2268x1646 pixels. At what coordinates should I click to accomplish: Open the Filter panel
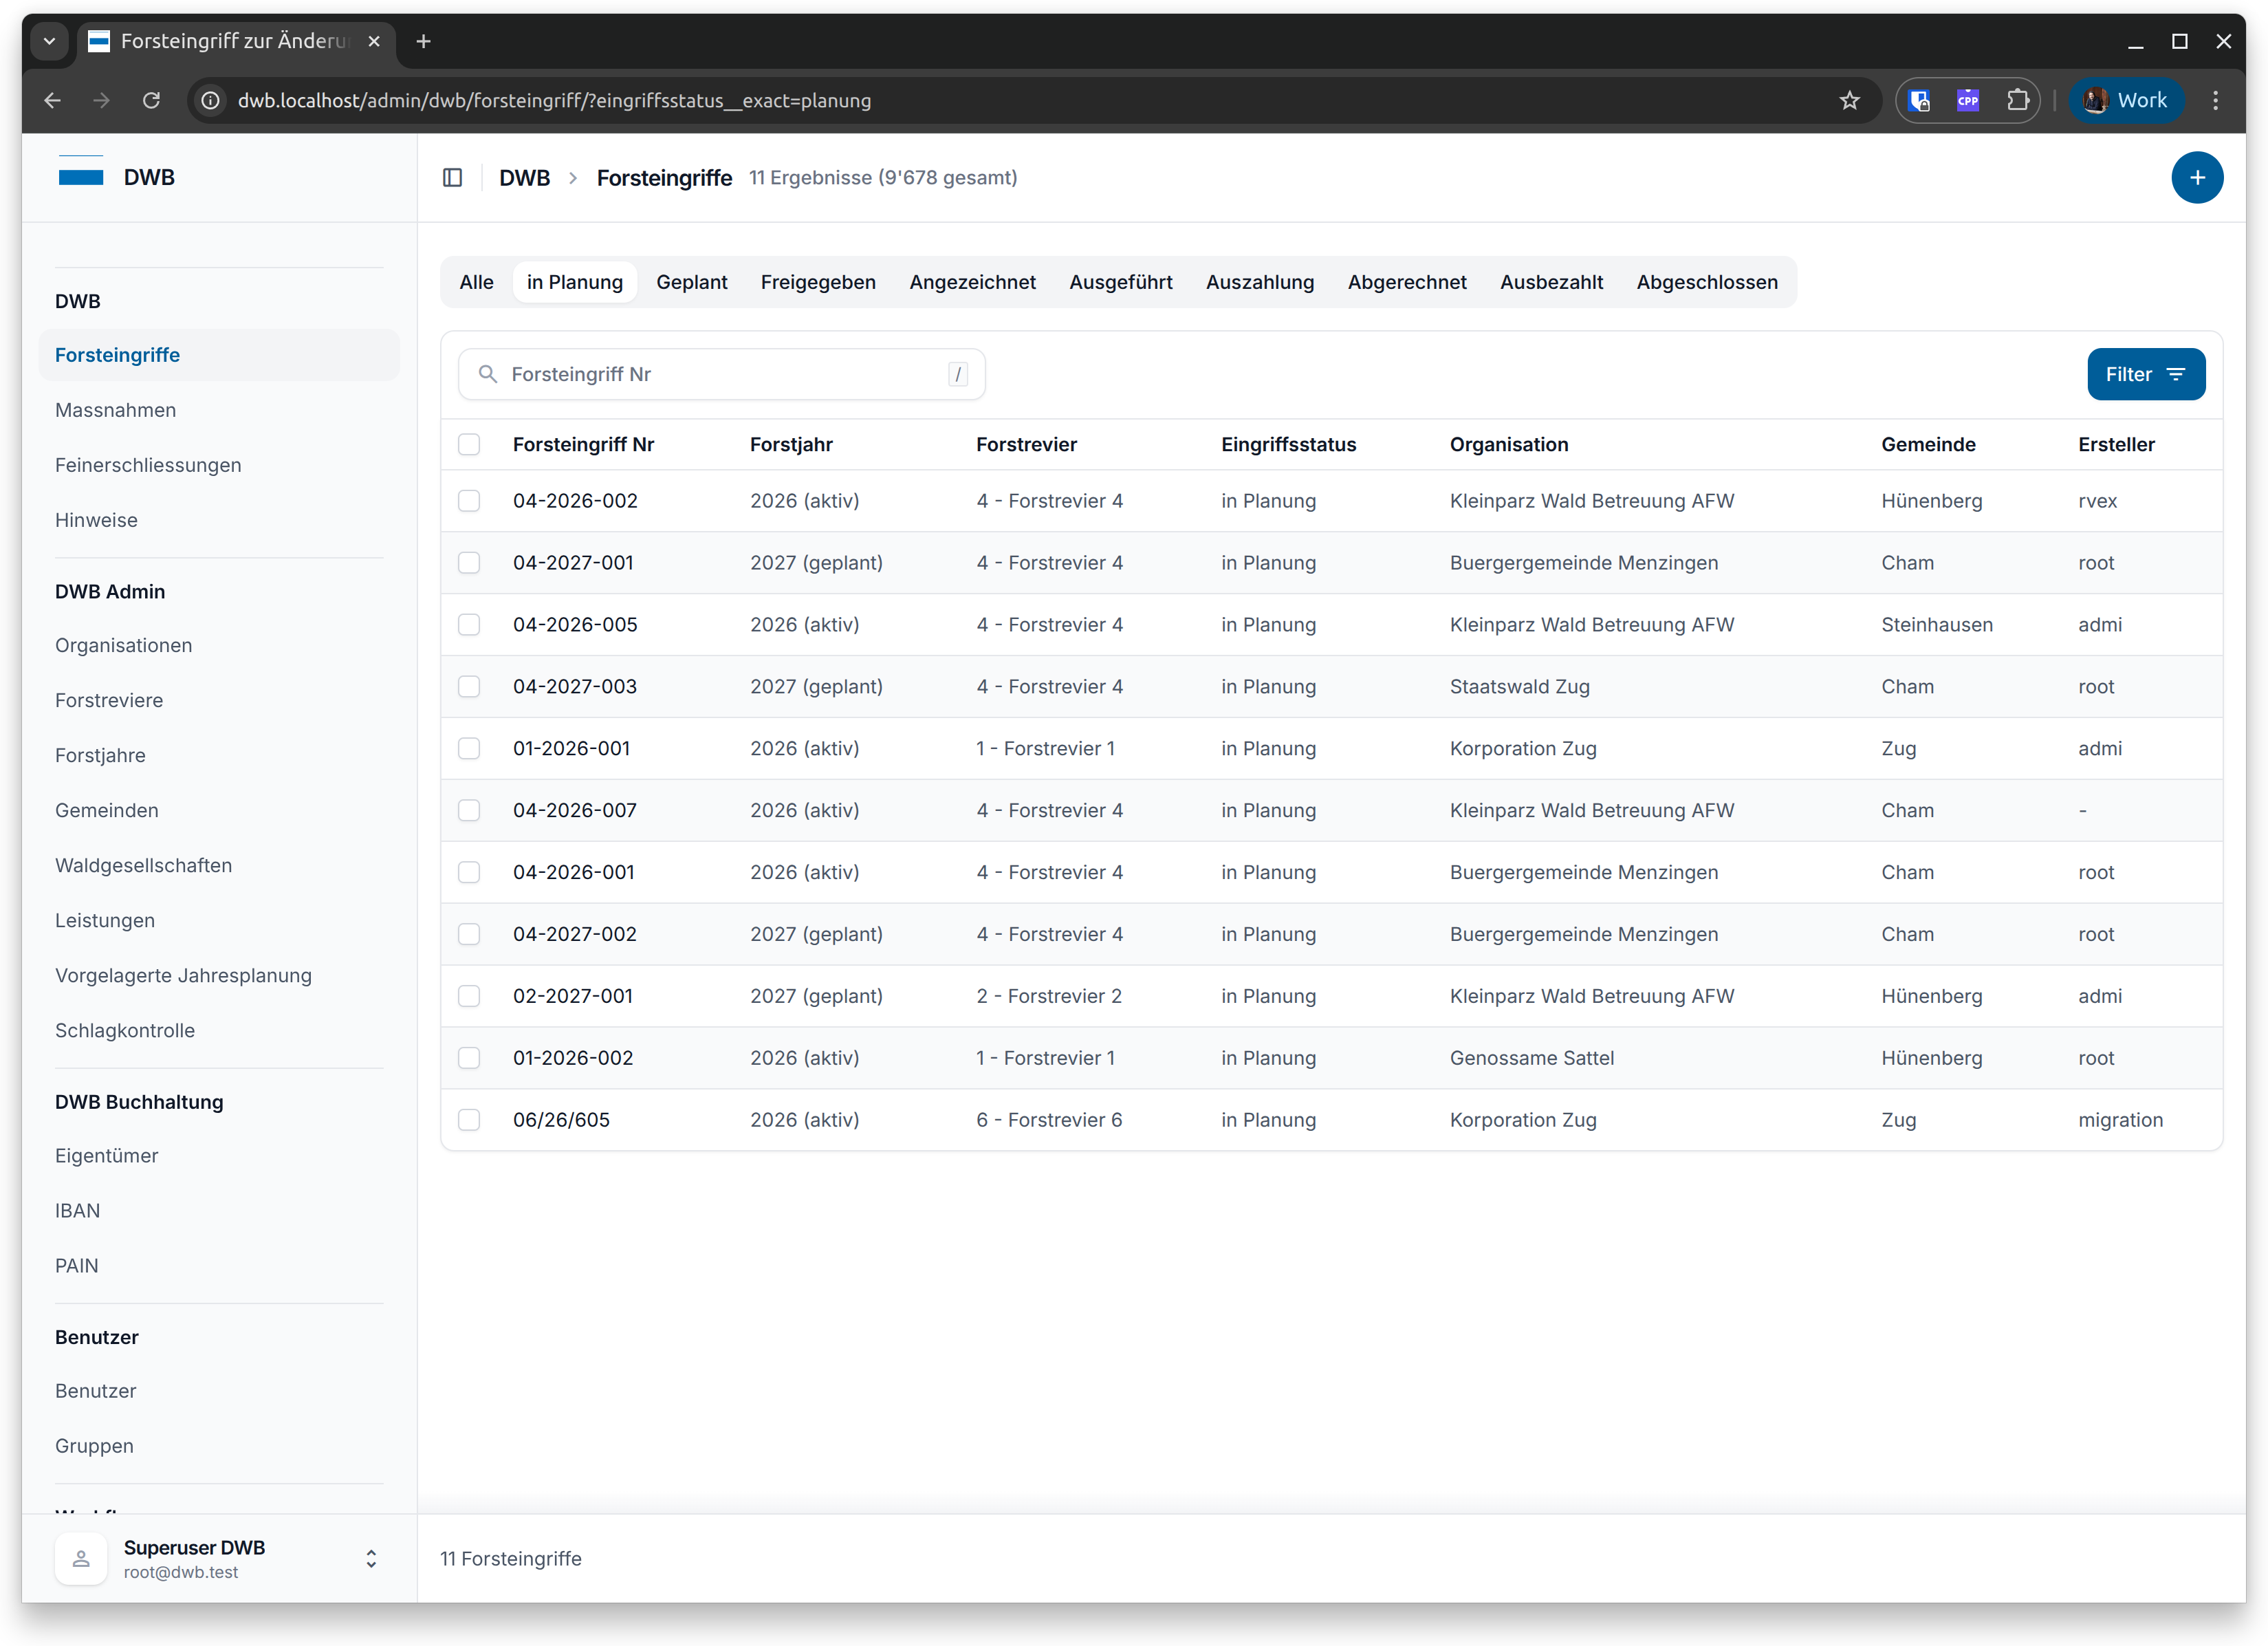coord(2145,374)
